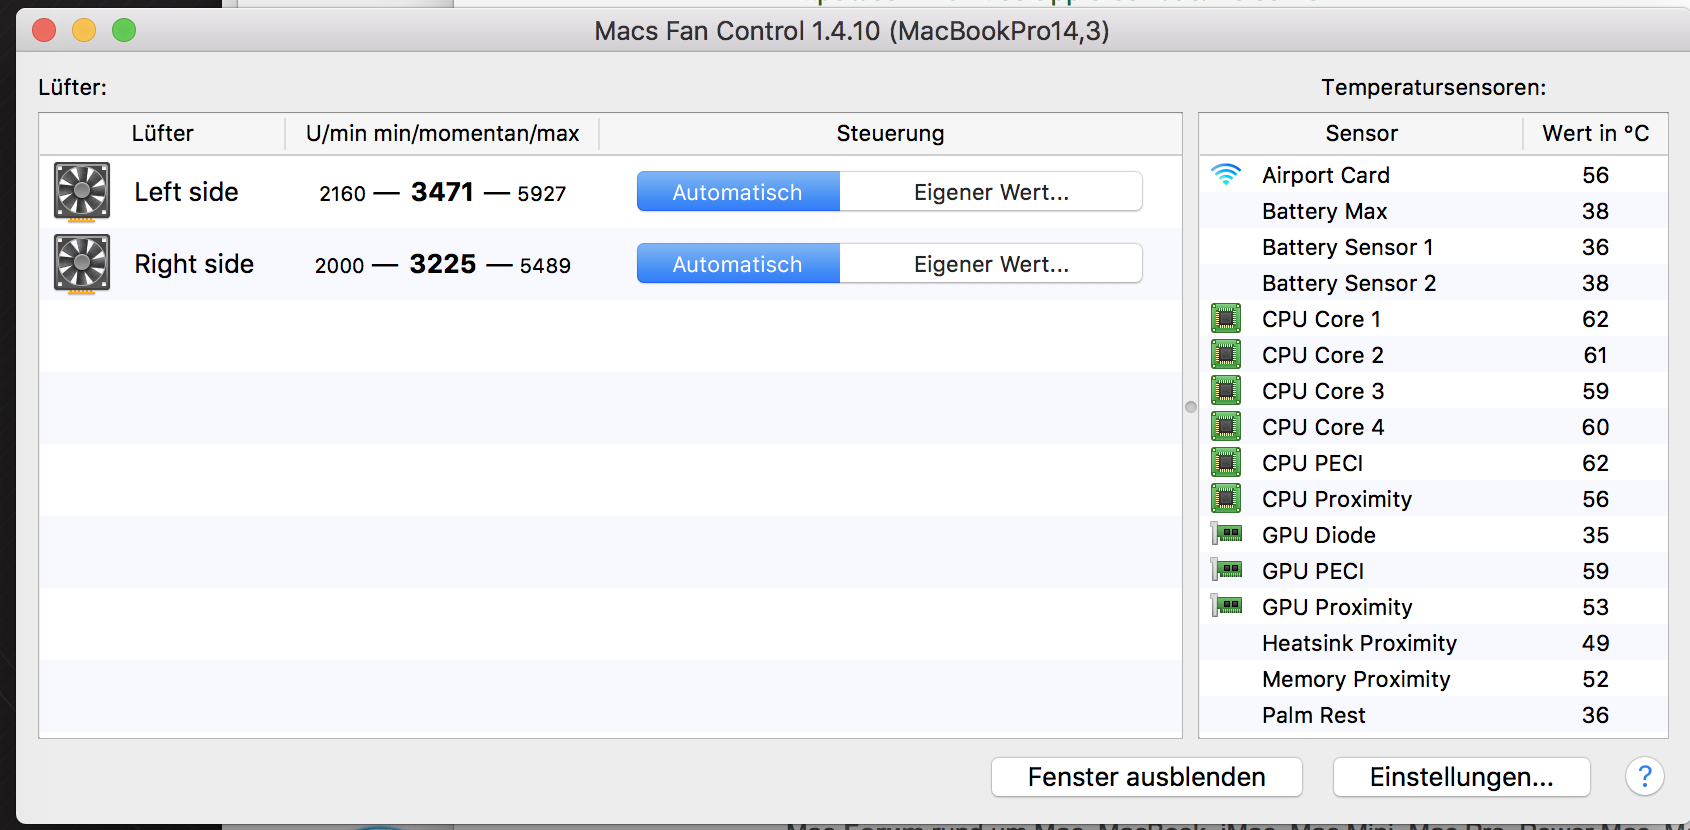
Task: Click the Steuerung column header
Action: [x=890, y=133]
